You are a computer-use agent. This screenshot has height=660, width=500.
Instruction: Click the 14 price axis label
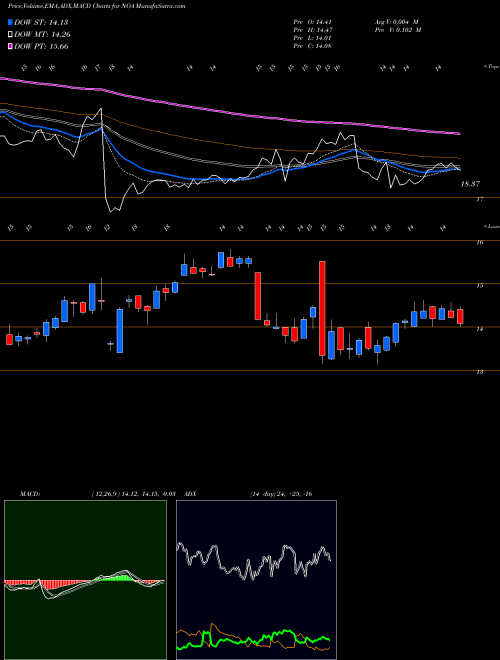pyautogui.click(x=480, y=329)
